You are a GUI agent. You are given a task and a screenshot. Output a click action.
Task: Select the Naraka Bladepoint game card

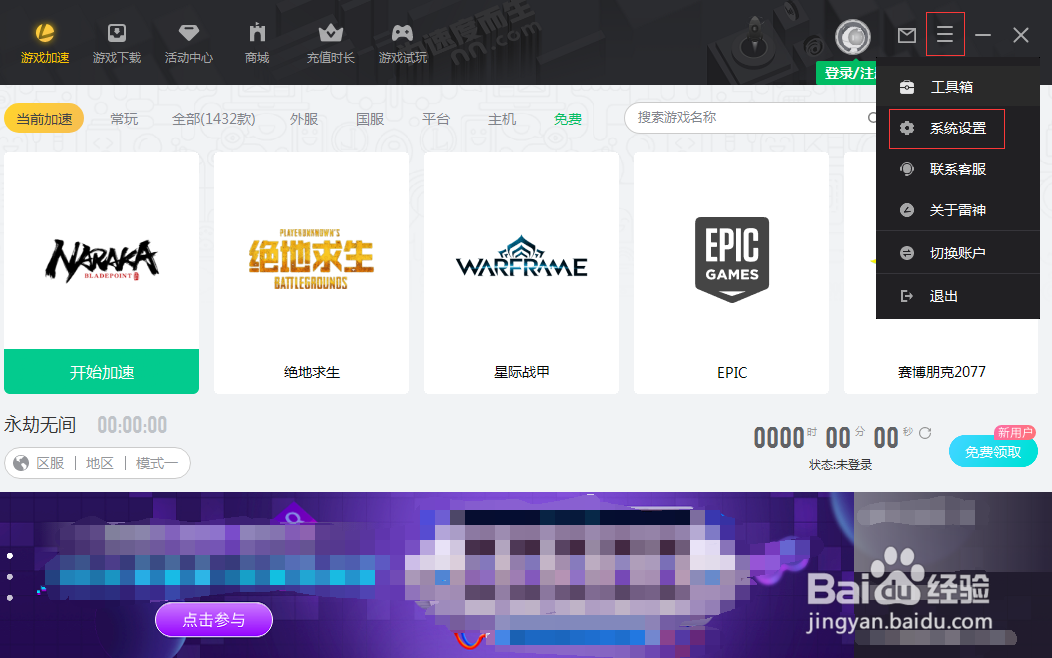click(x=101, y=251)
